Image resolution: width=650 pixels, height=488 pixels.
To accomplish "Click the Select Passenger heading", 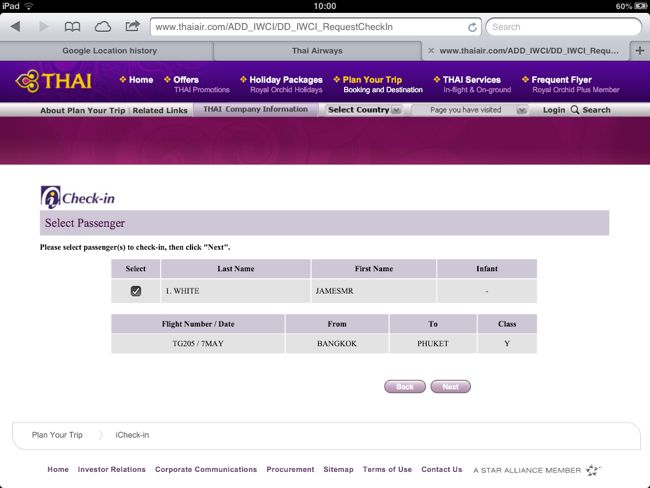I will click(85, 223).
